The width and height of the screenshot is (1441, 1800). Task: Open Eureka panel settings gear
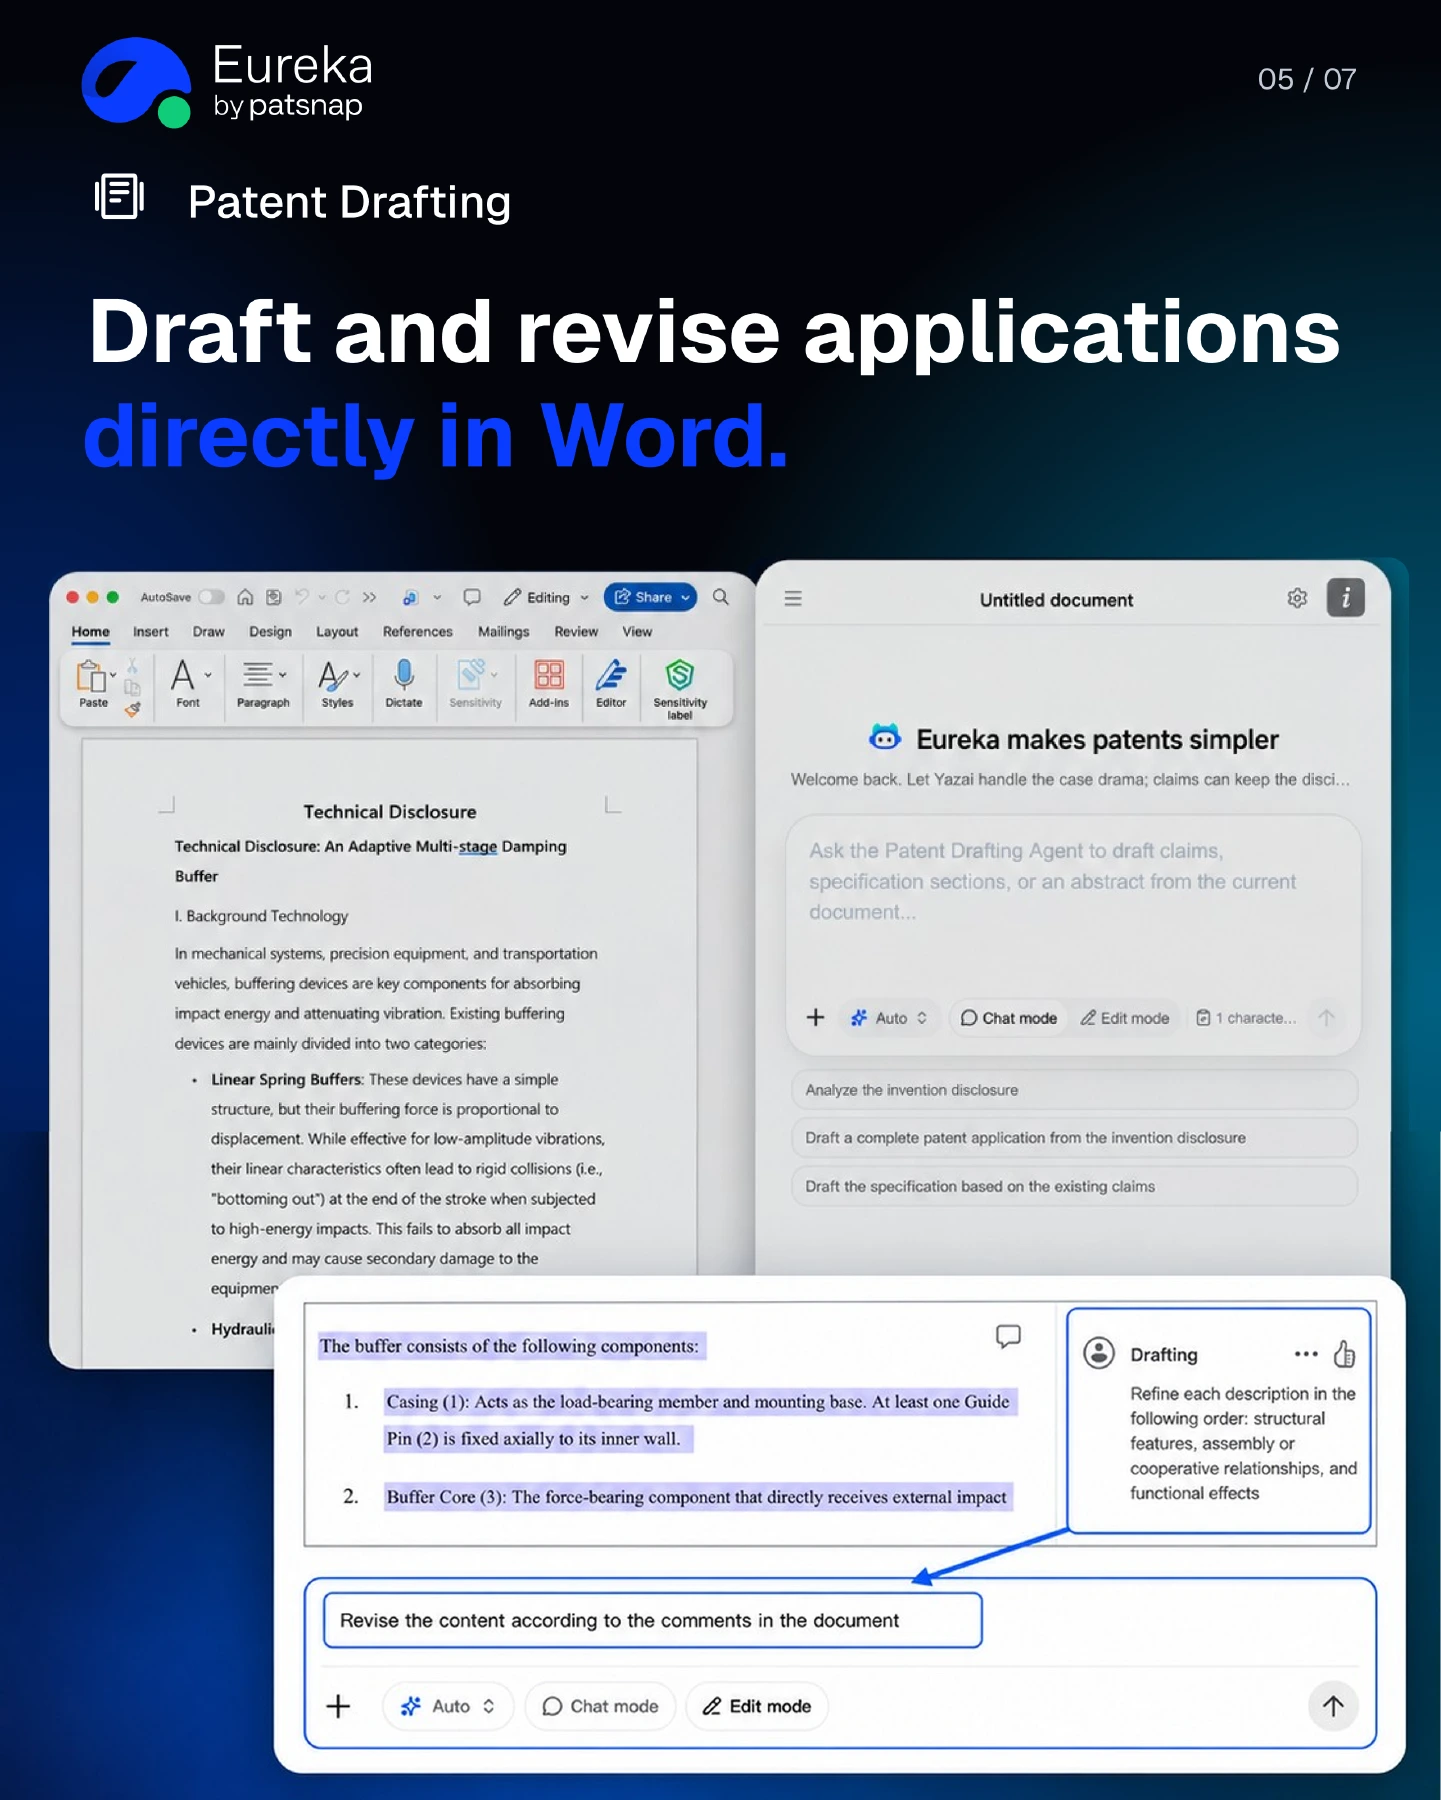pos(1297,598)
